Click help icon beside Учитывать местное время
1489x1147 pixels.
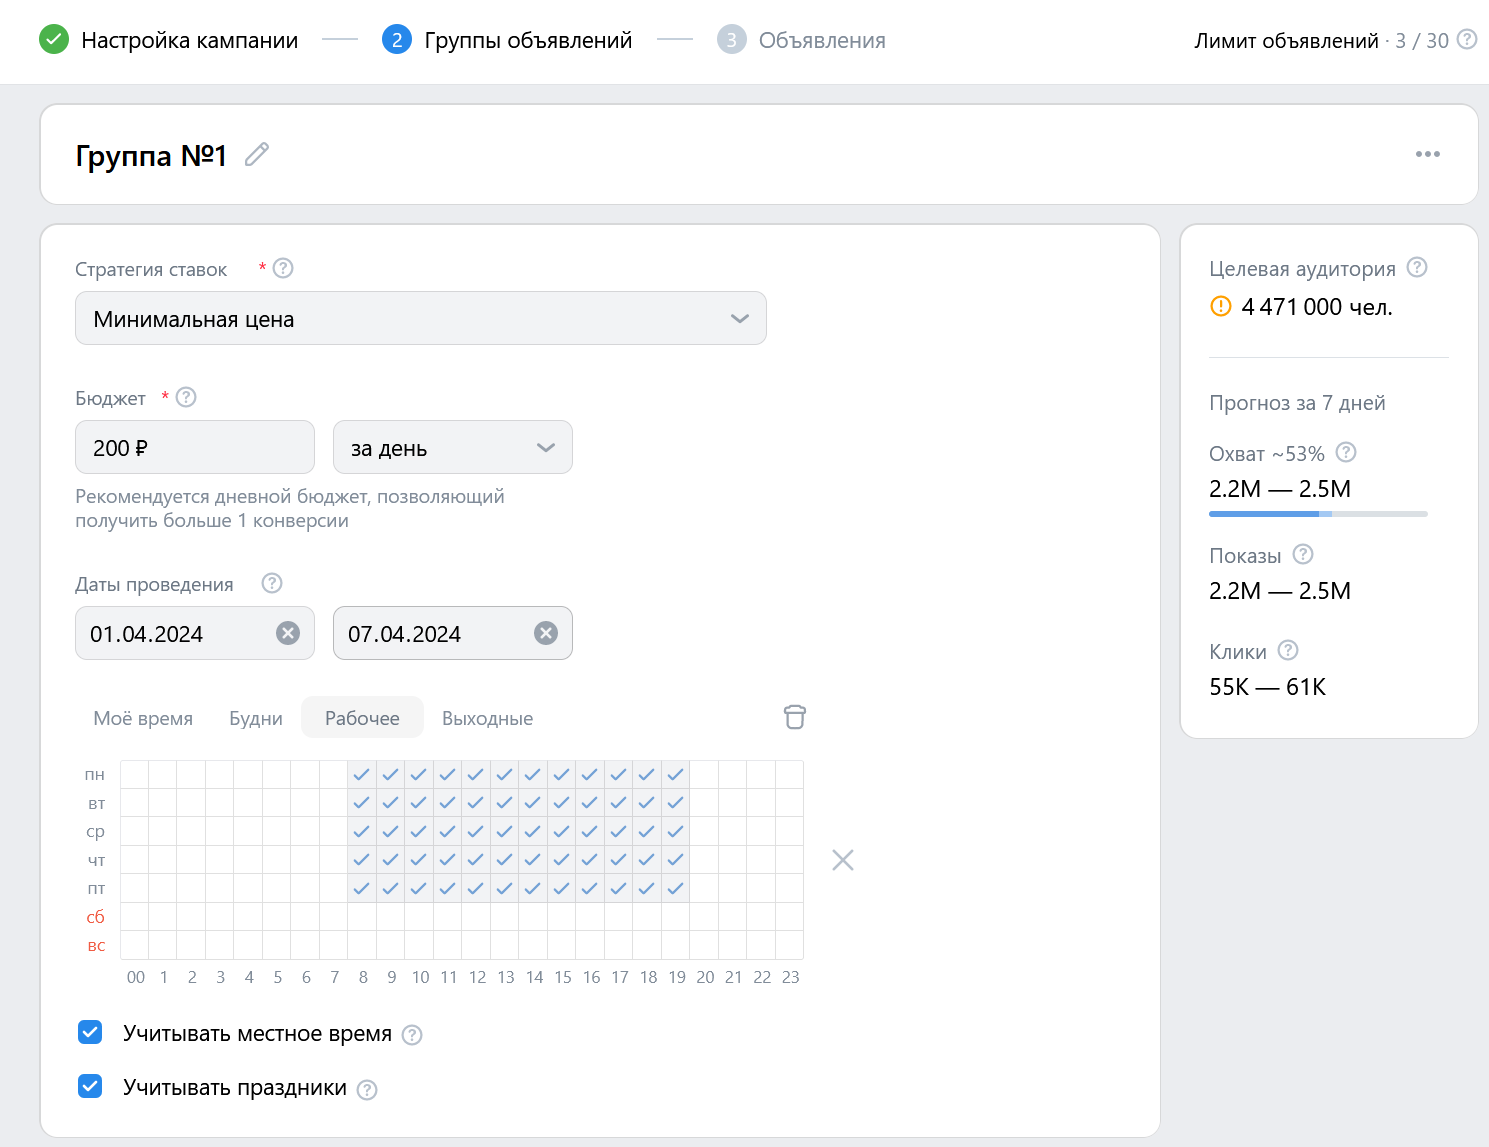(412, 1035)
